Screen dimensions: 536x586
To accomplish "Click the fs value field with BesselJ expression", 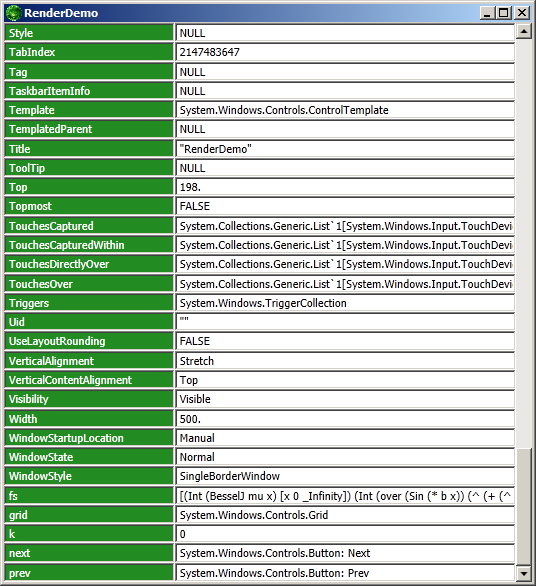I will click(345, 496).
